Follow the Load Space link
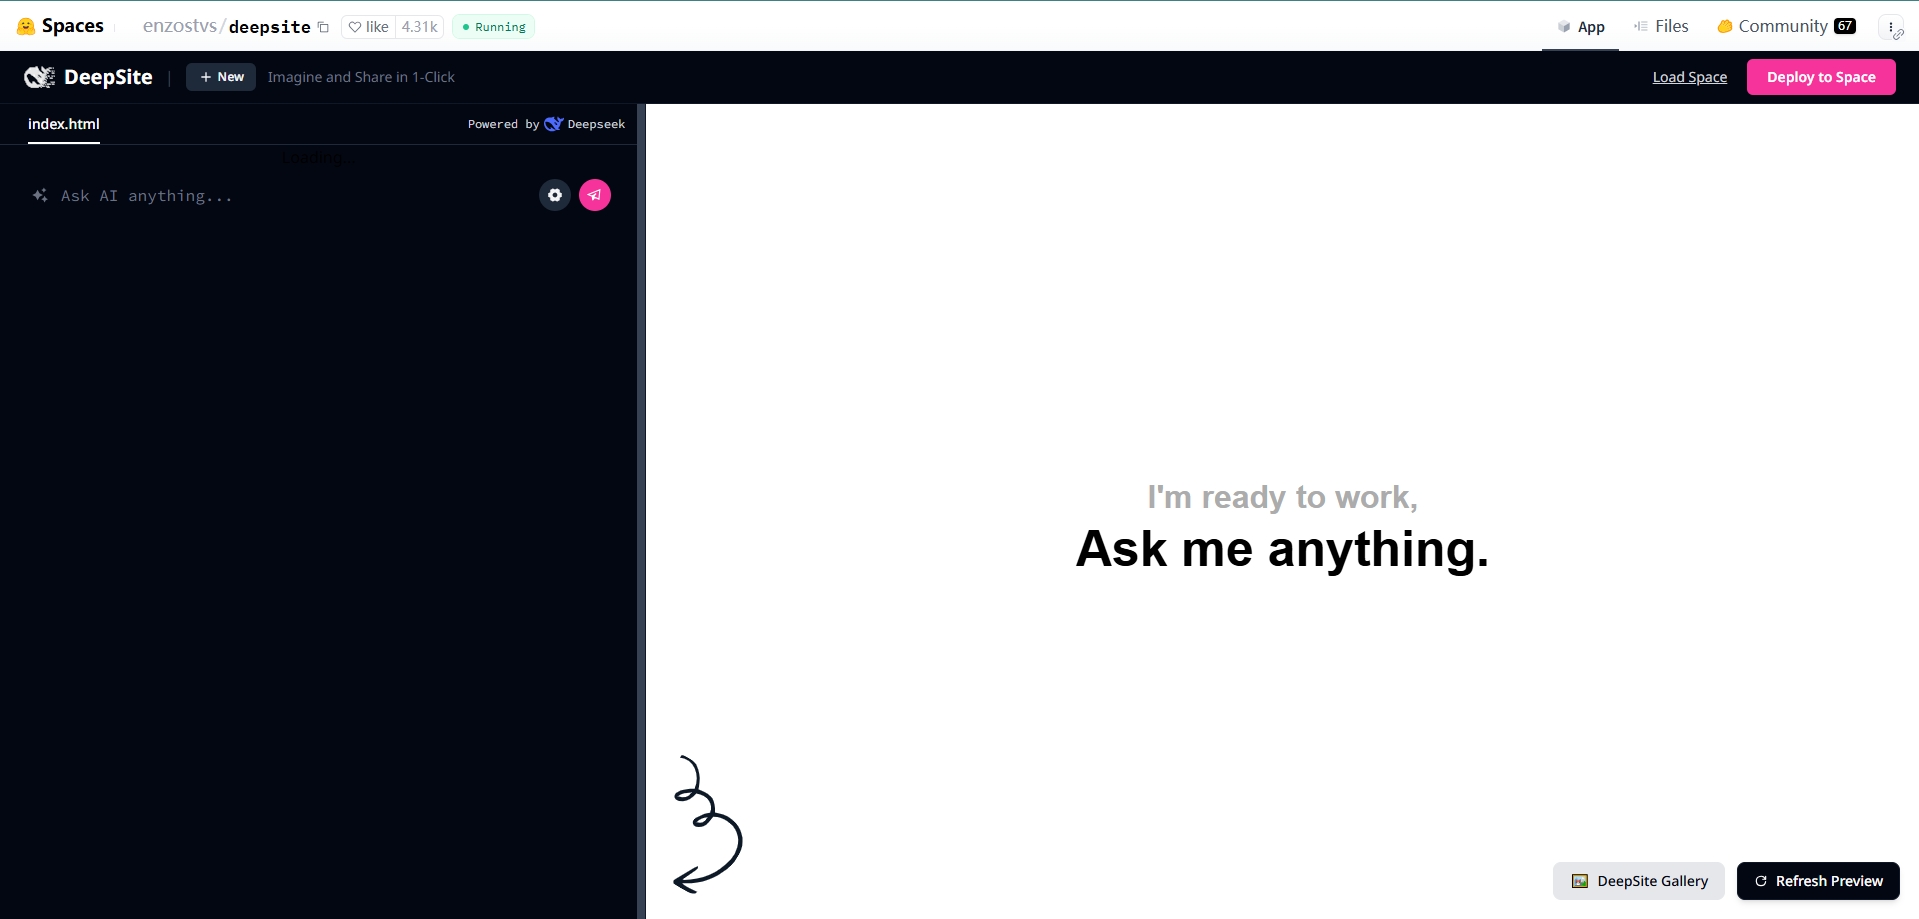 click(x=1689, y=77)
